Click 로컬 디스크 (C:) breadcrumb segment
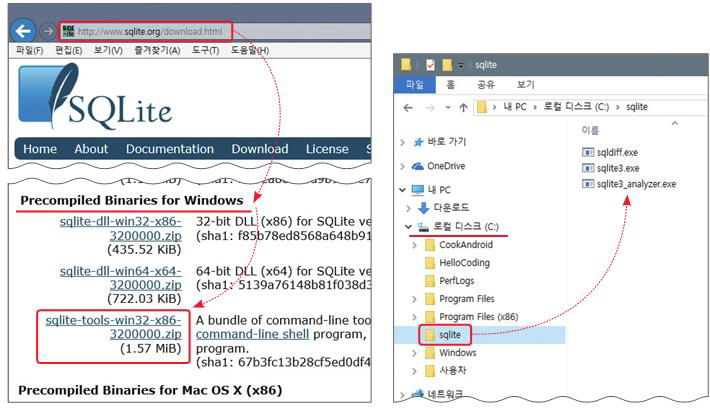The height and width of the screenshot is (416, 710). tap(576, 107)
